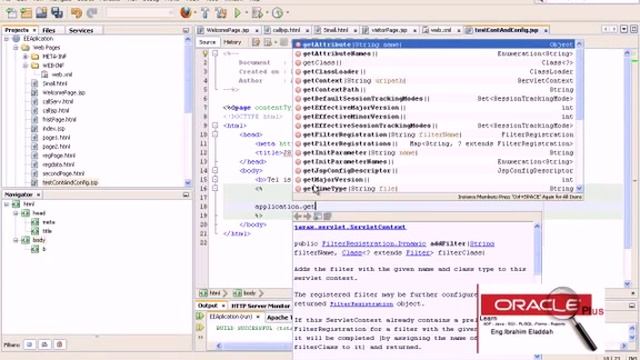Image resolution: width=640 pixels, height=360 pixels.
Task: Follow the Filter link in addFilter signature
Action: click(418, 253)
